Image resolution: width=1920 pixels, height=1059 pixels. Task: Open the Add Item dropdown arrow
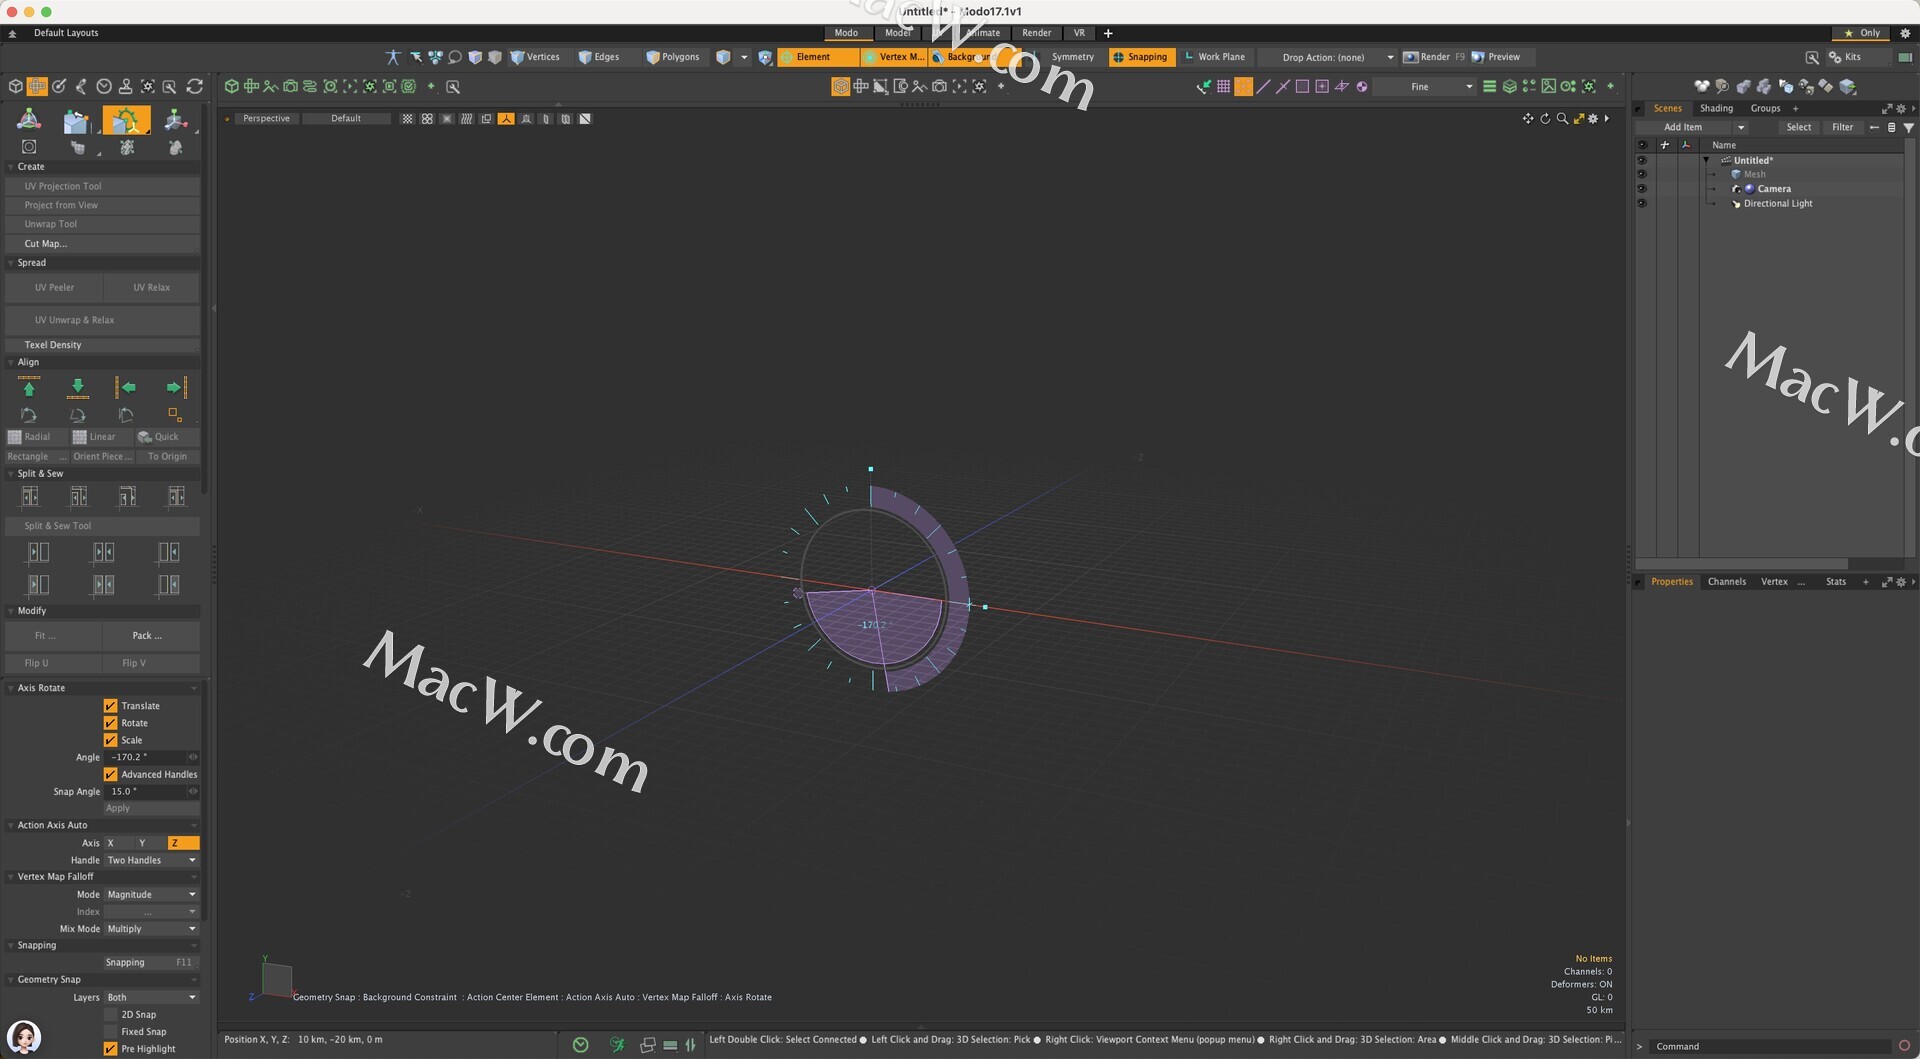click(1740, 128)
